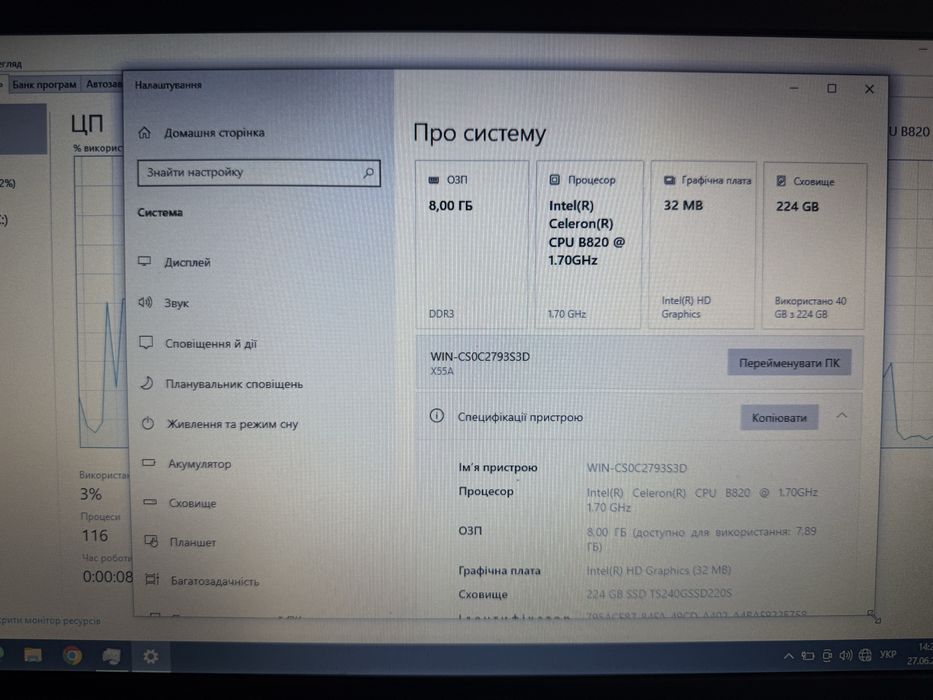Click the 3% usage value in Task Manager
Image resolution: width=933 pixels, height=700 pixels.
tap(91, 494)
